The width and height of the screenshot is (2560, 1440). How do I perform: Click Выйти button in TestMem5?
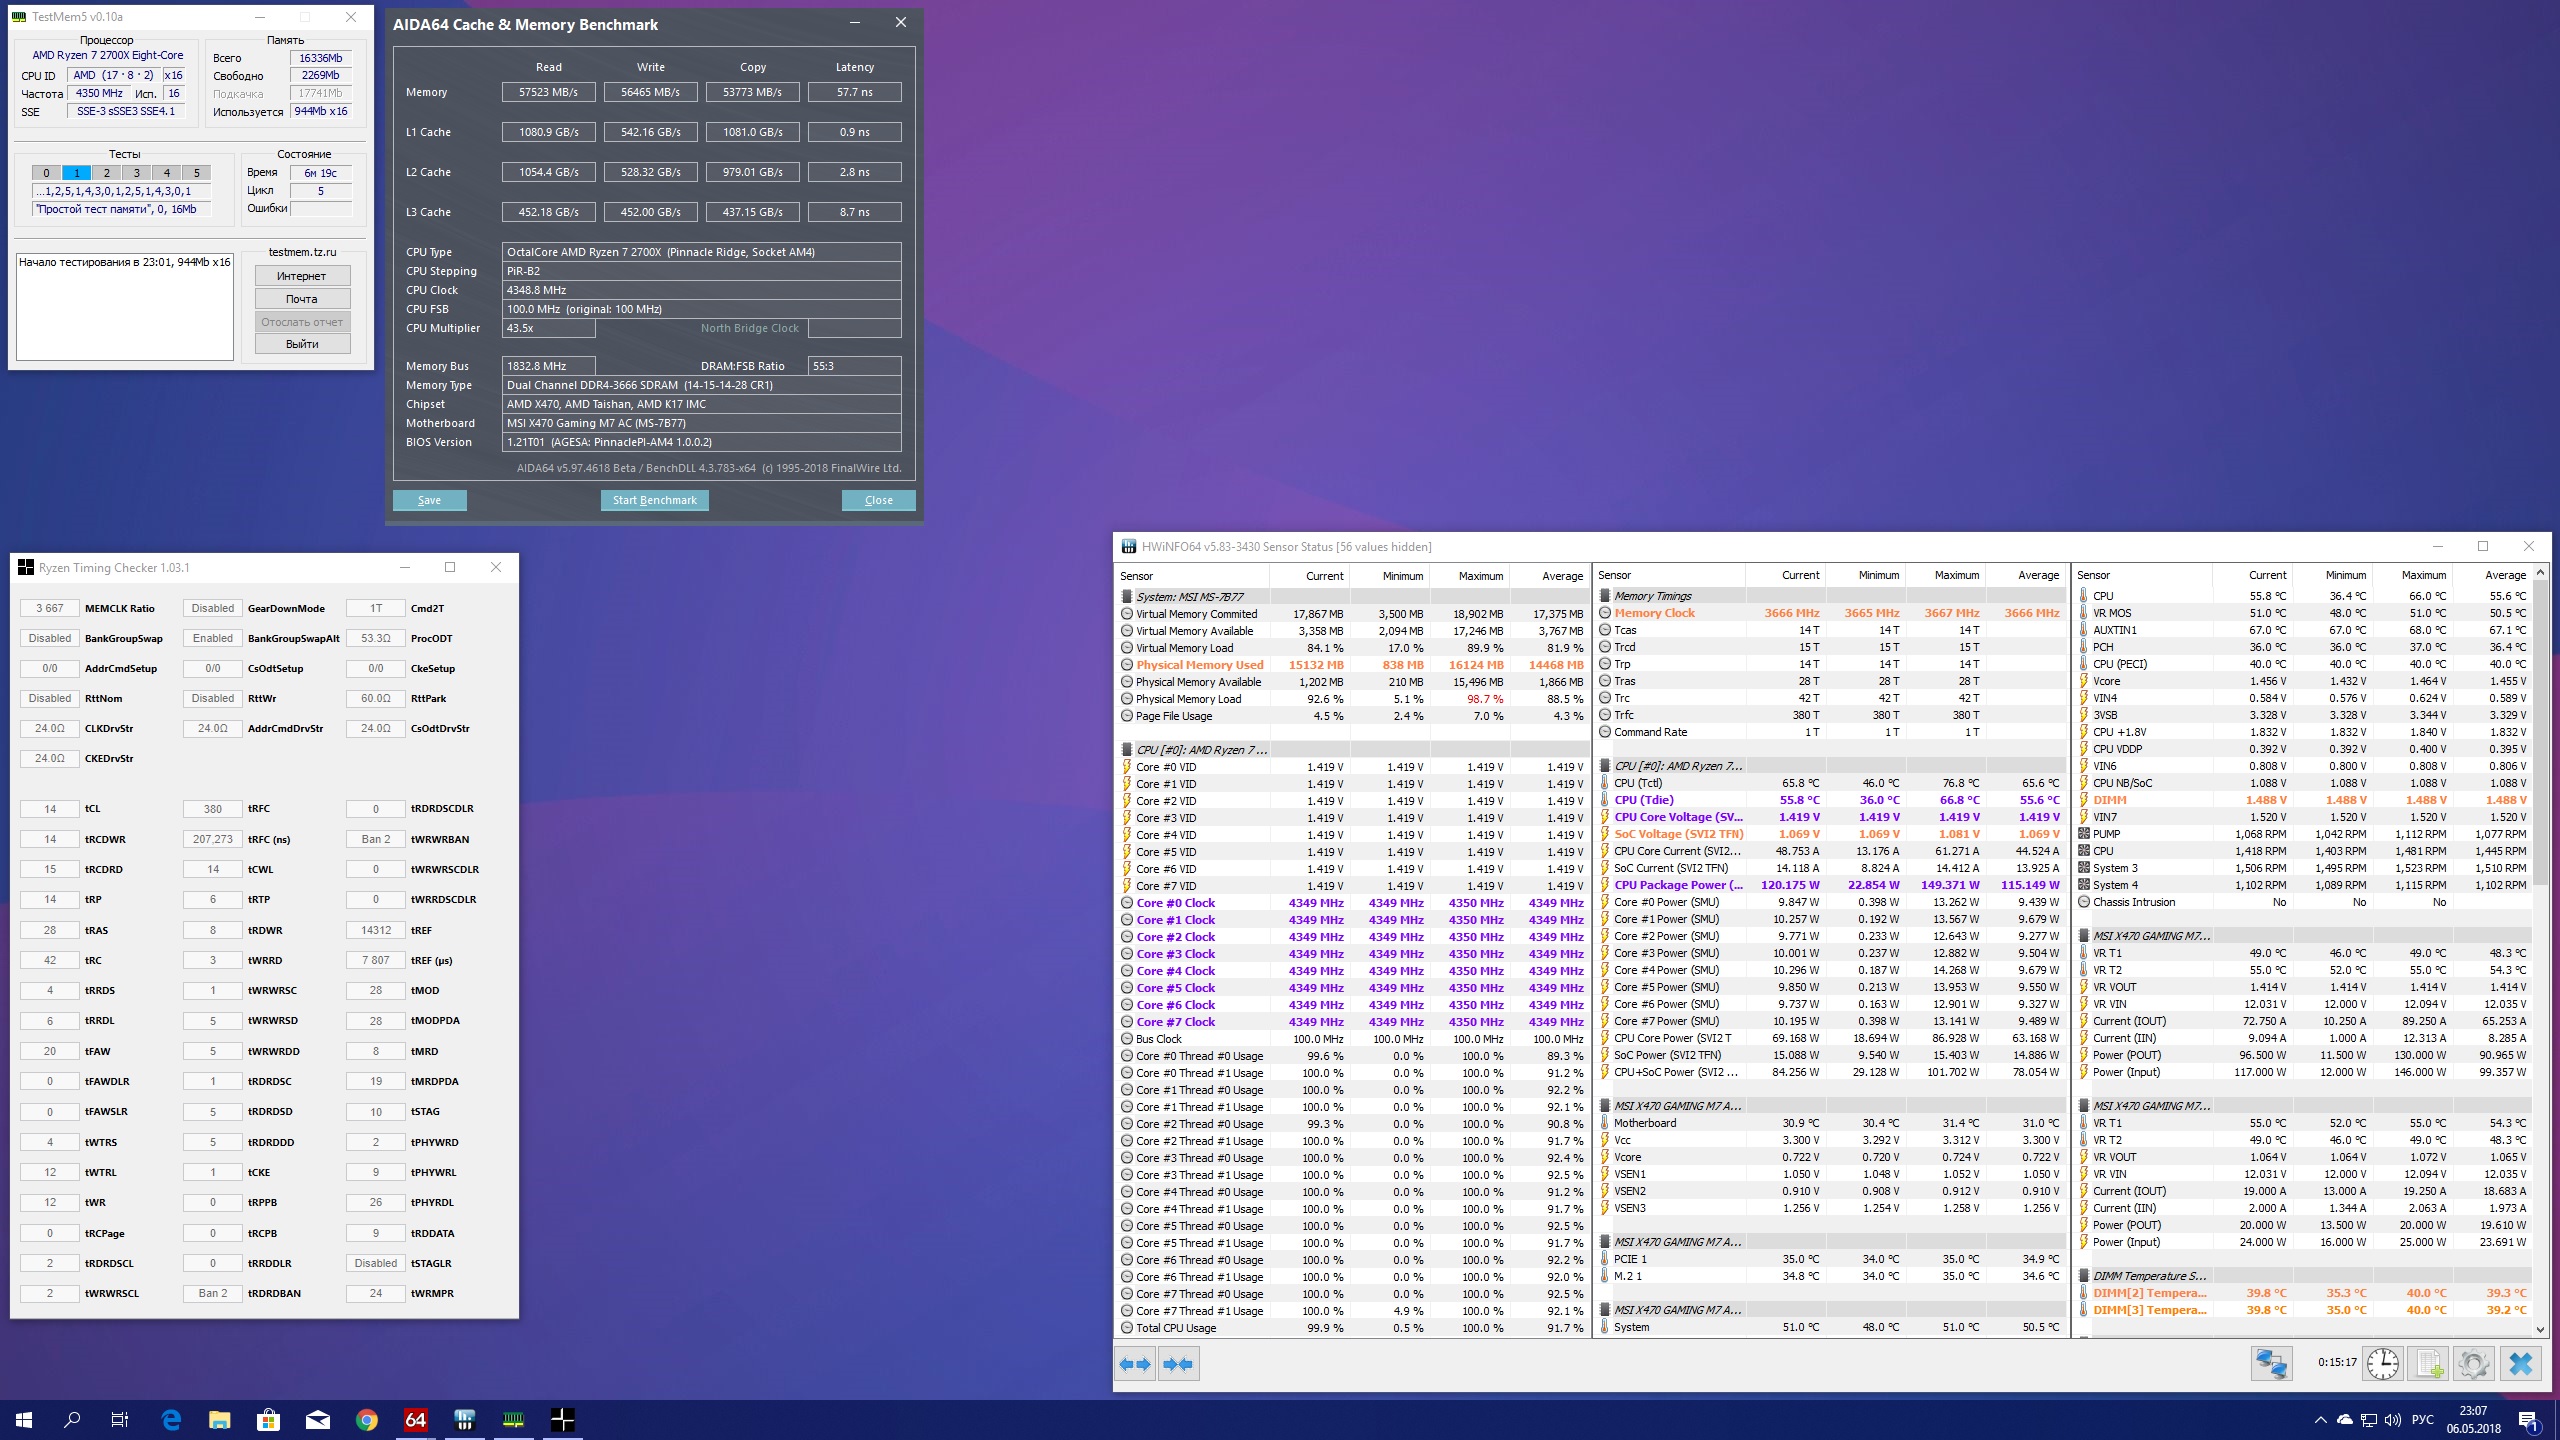point(302,344)
